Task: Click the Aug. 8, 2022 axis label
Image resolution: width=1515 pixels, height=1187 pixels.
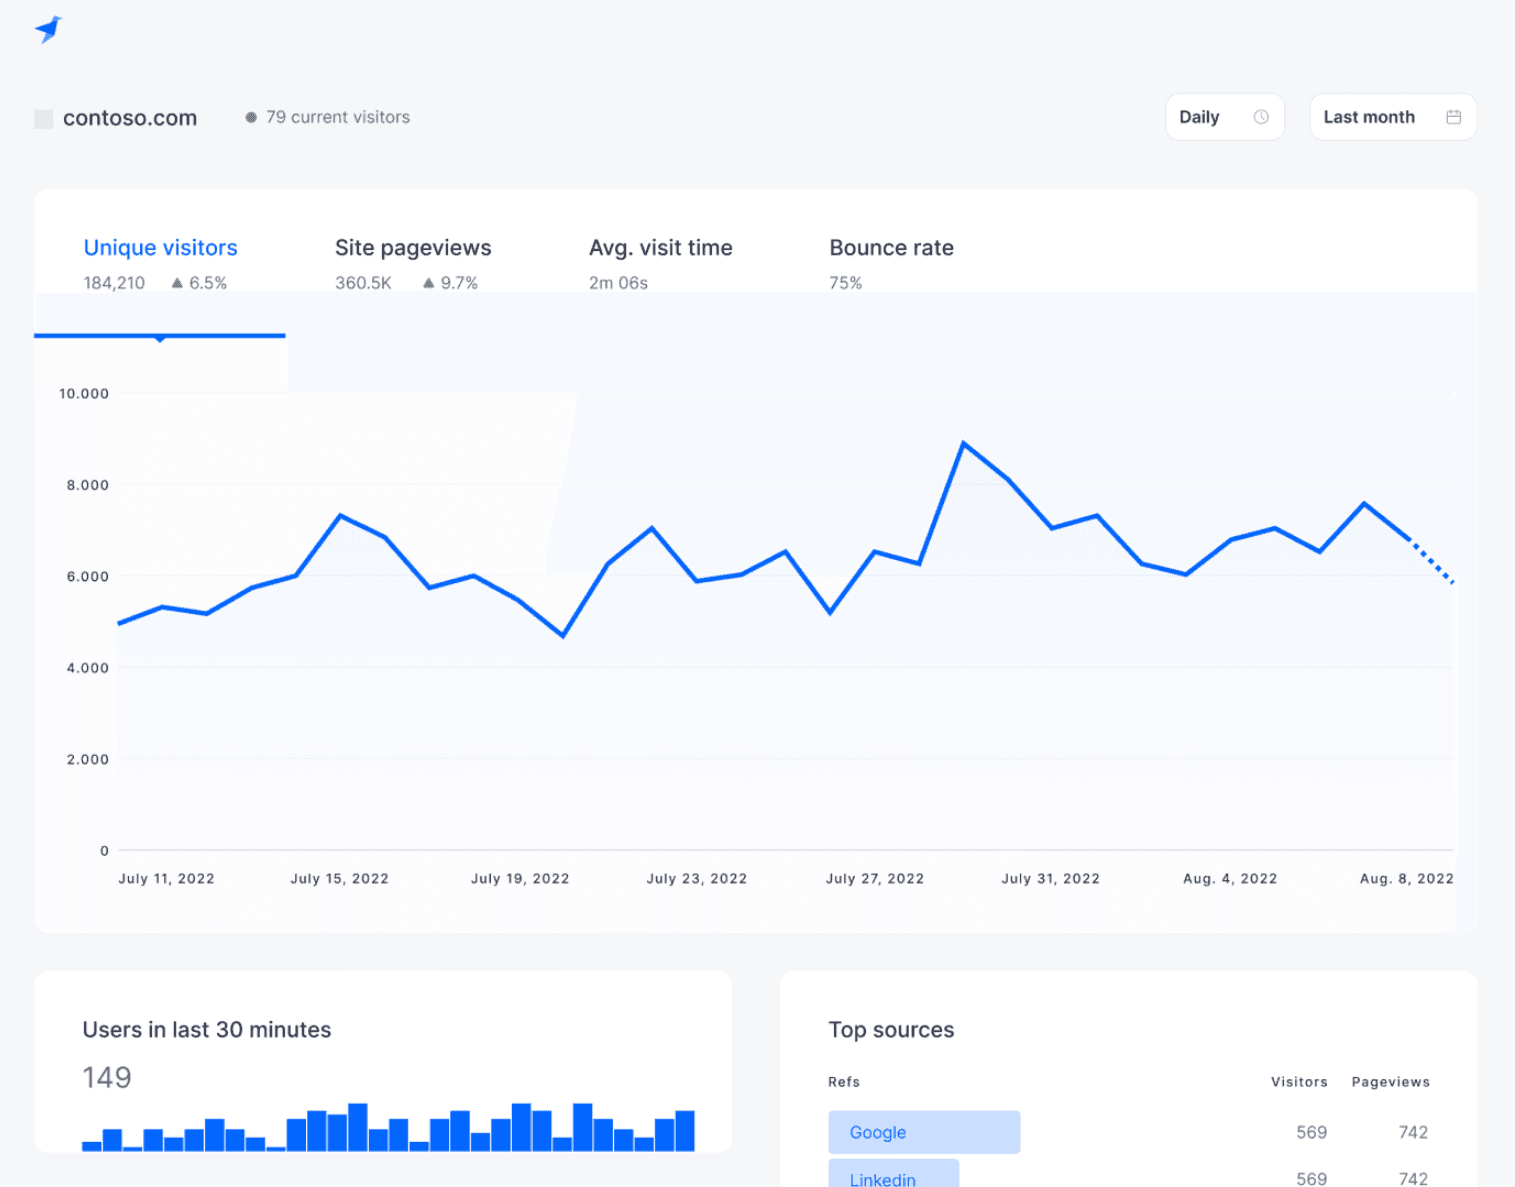Action: pos(1406,878)
